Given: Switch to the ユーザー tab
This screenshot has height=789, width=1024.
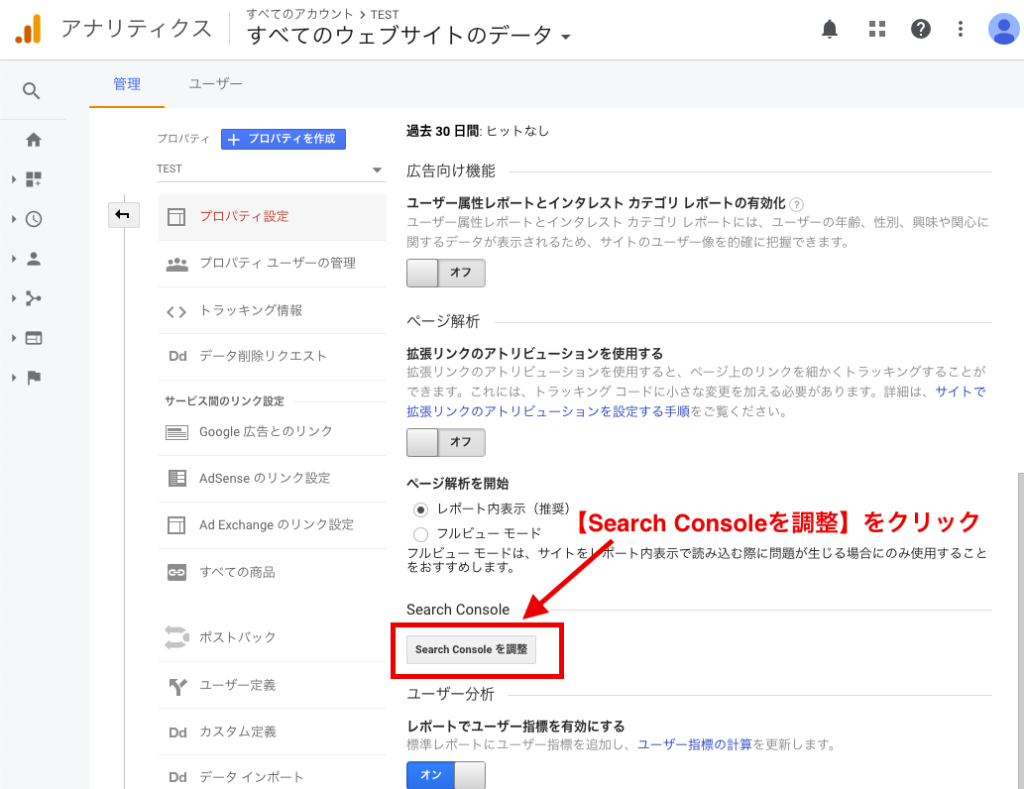Looking at the screenshot, I should (x=216, y=84).
